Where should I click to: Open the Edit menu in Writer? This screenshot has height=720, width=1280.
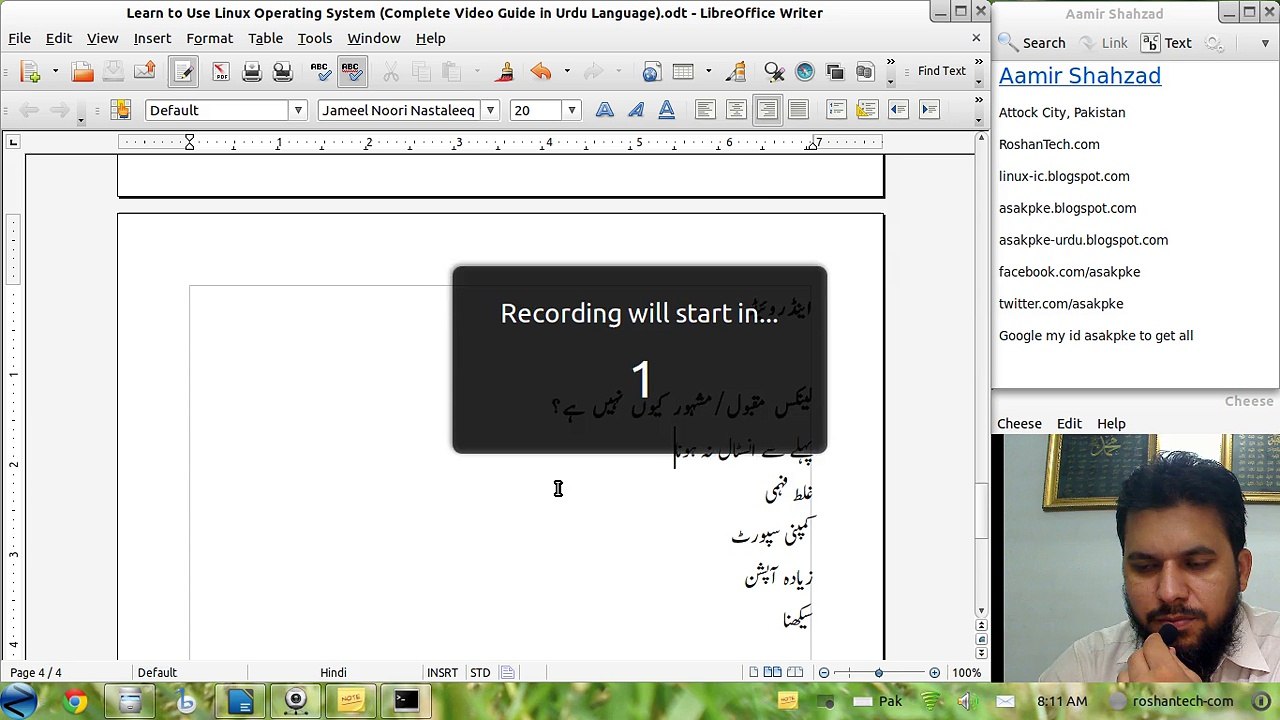pyautogui.click(x=59, y=38)
